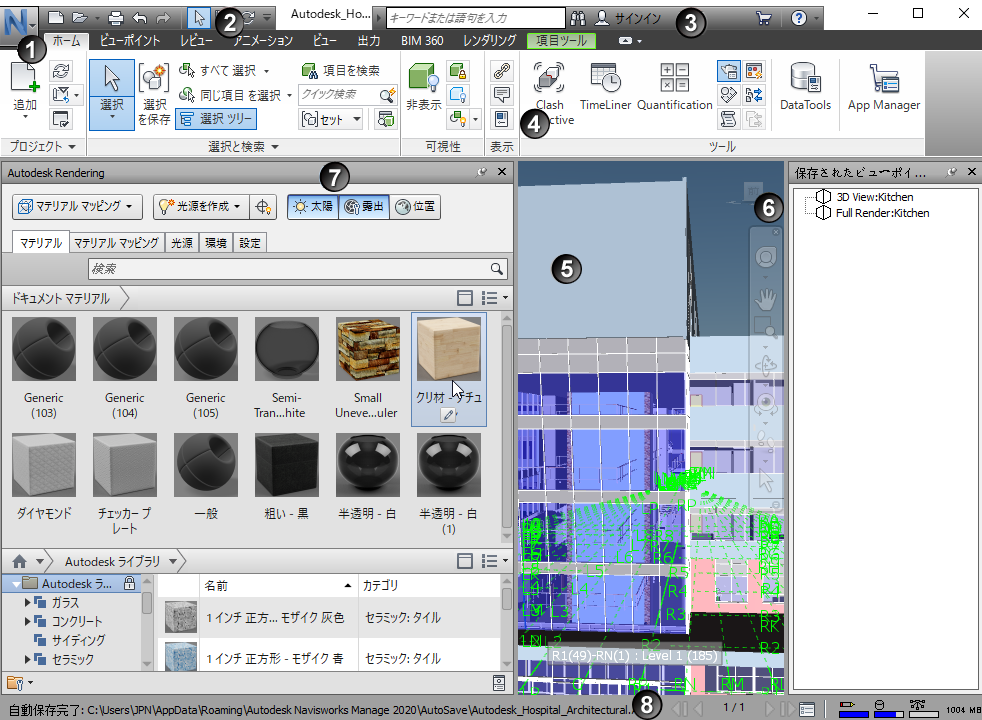Expand the プロジェクト panel dropdown
This screenshot has height=720, width=982.
pos(43,147)
